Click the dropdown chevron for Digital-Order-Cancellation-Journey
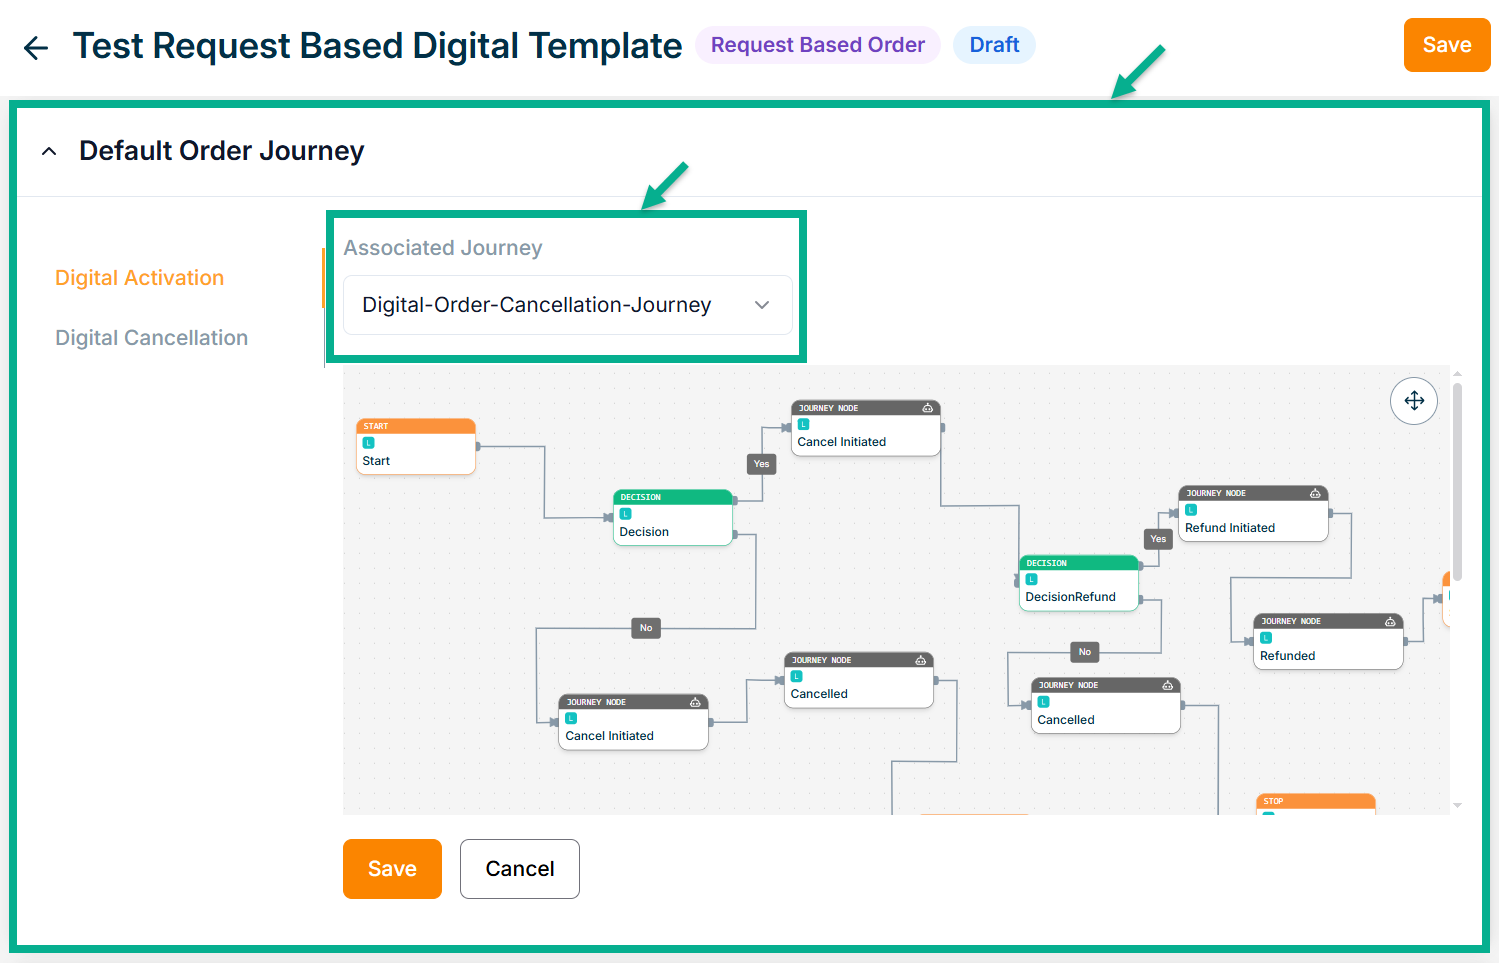 coord(762,305)
